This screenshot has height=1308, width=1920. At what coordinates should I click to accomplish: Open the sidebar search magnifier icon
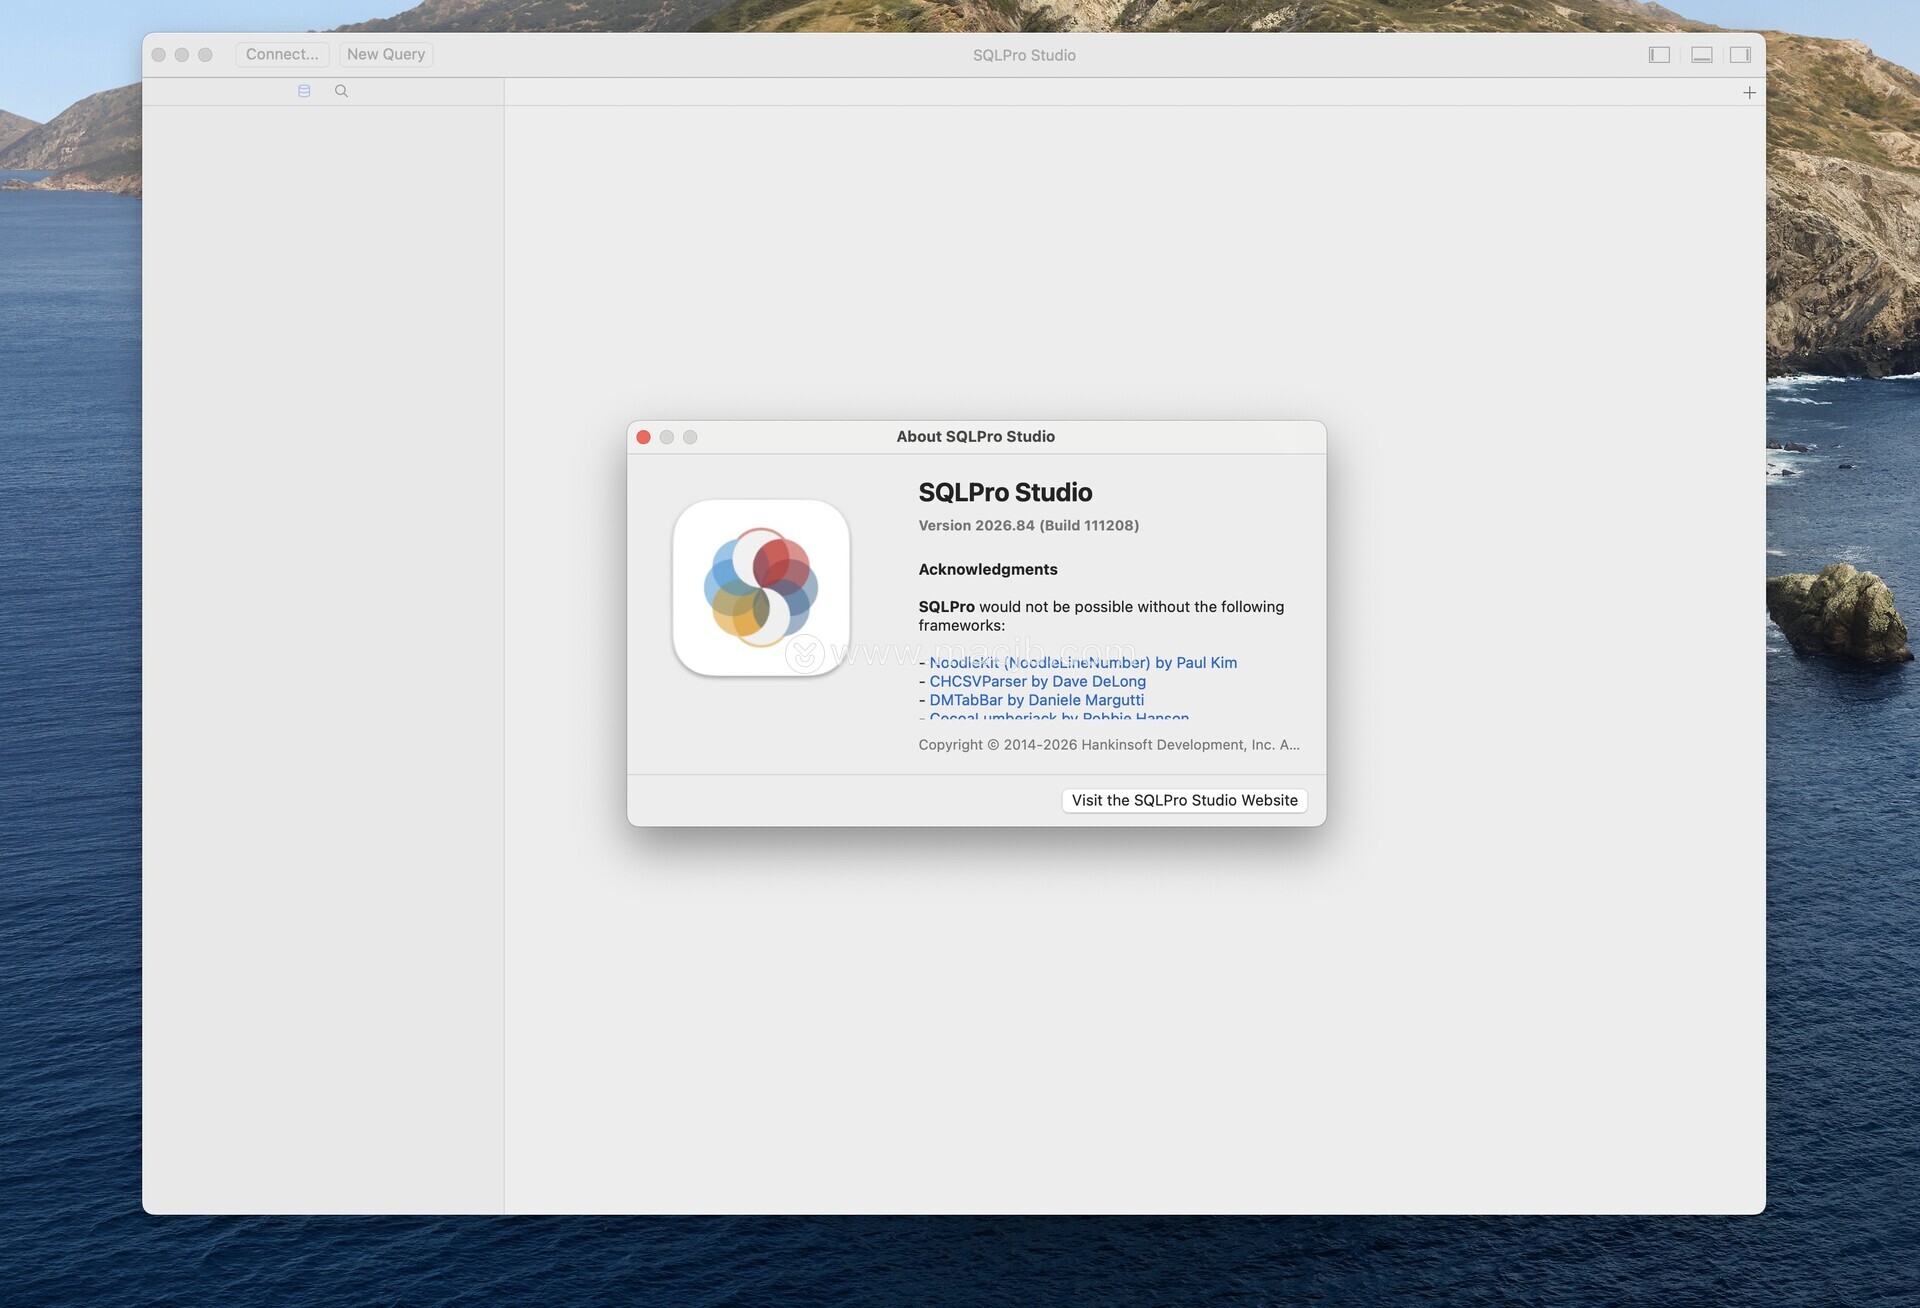point(341,91)
